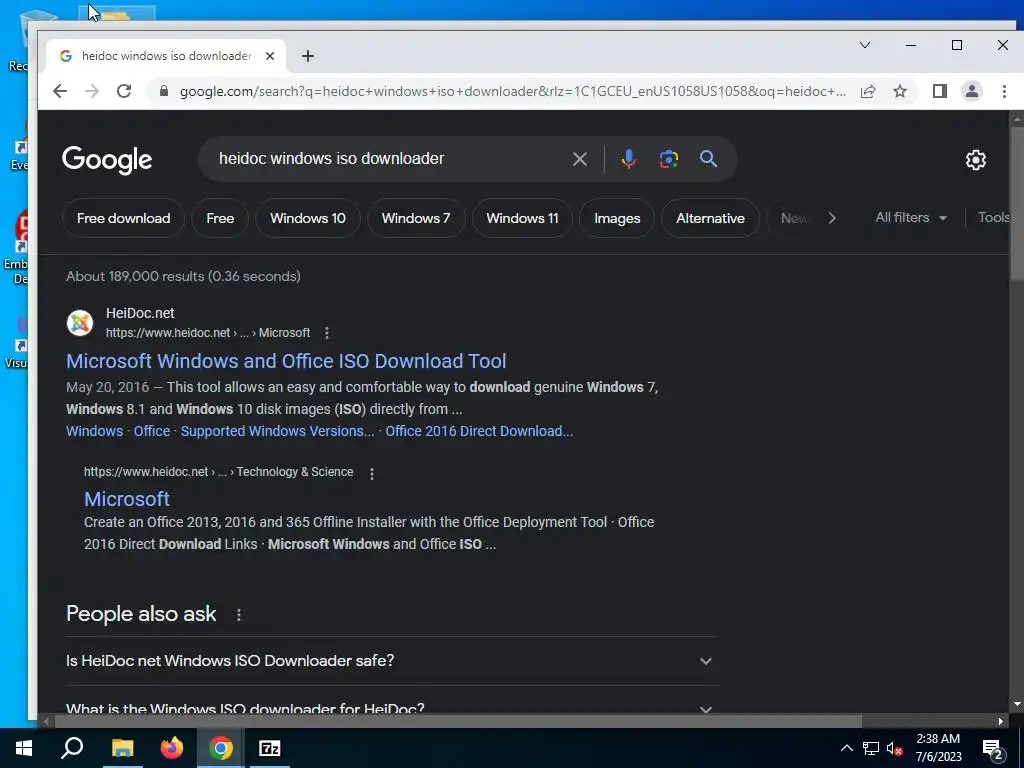Search by image with Google Lens icon
1024x768 pixels.
click(x=669, y=159)
